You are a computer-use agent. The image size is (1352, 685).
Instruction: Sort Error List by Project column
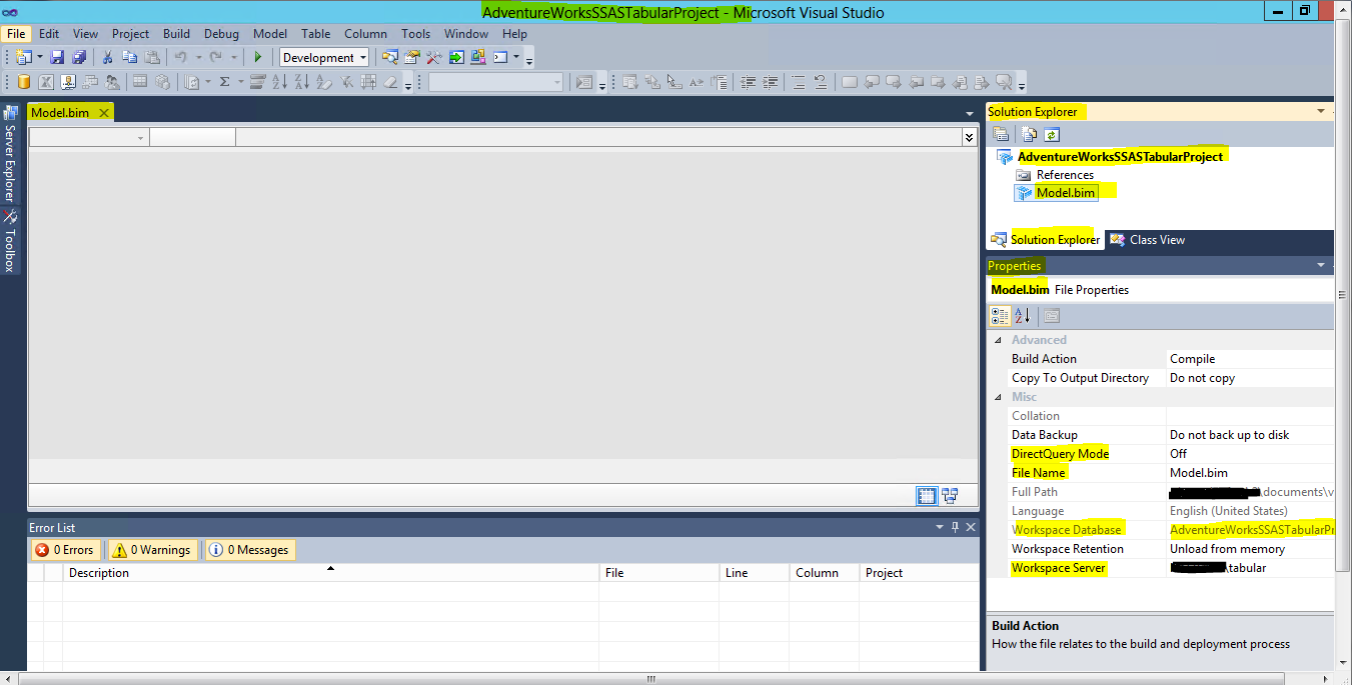[x=919, y=573]
